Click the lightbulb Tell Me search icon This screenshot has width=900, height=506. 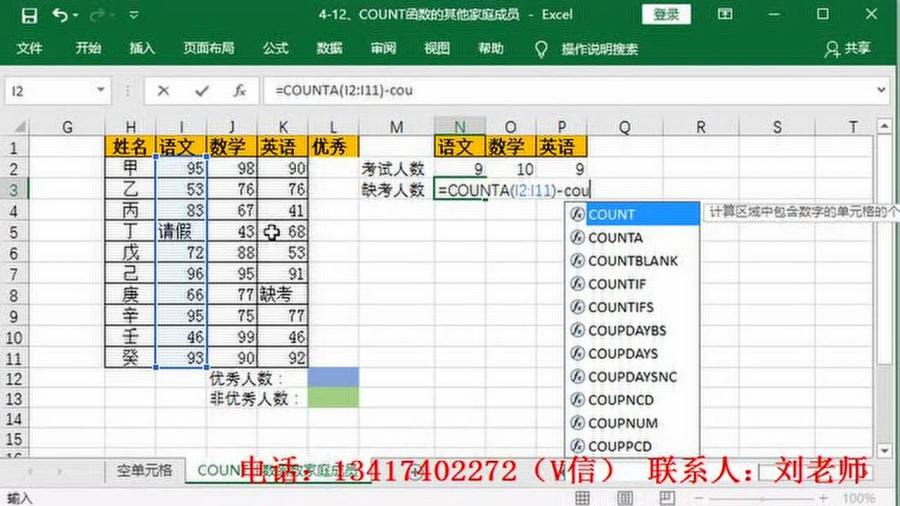tap(541, 48)
